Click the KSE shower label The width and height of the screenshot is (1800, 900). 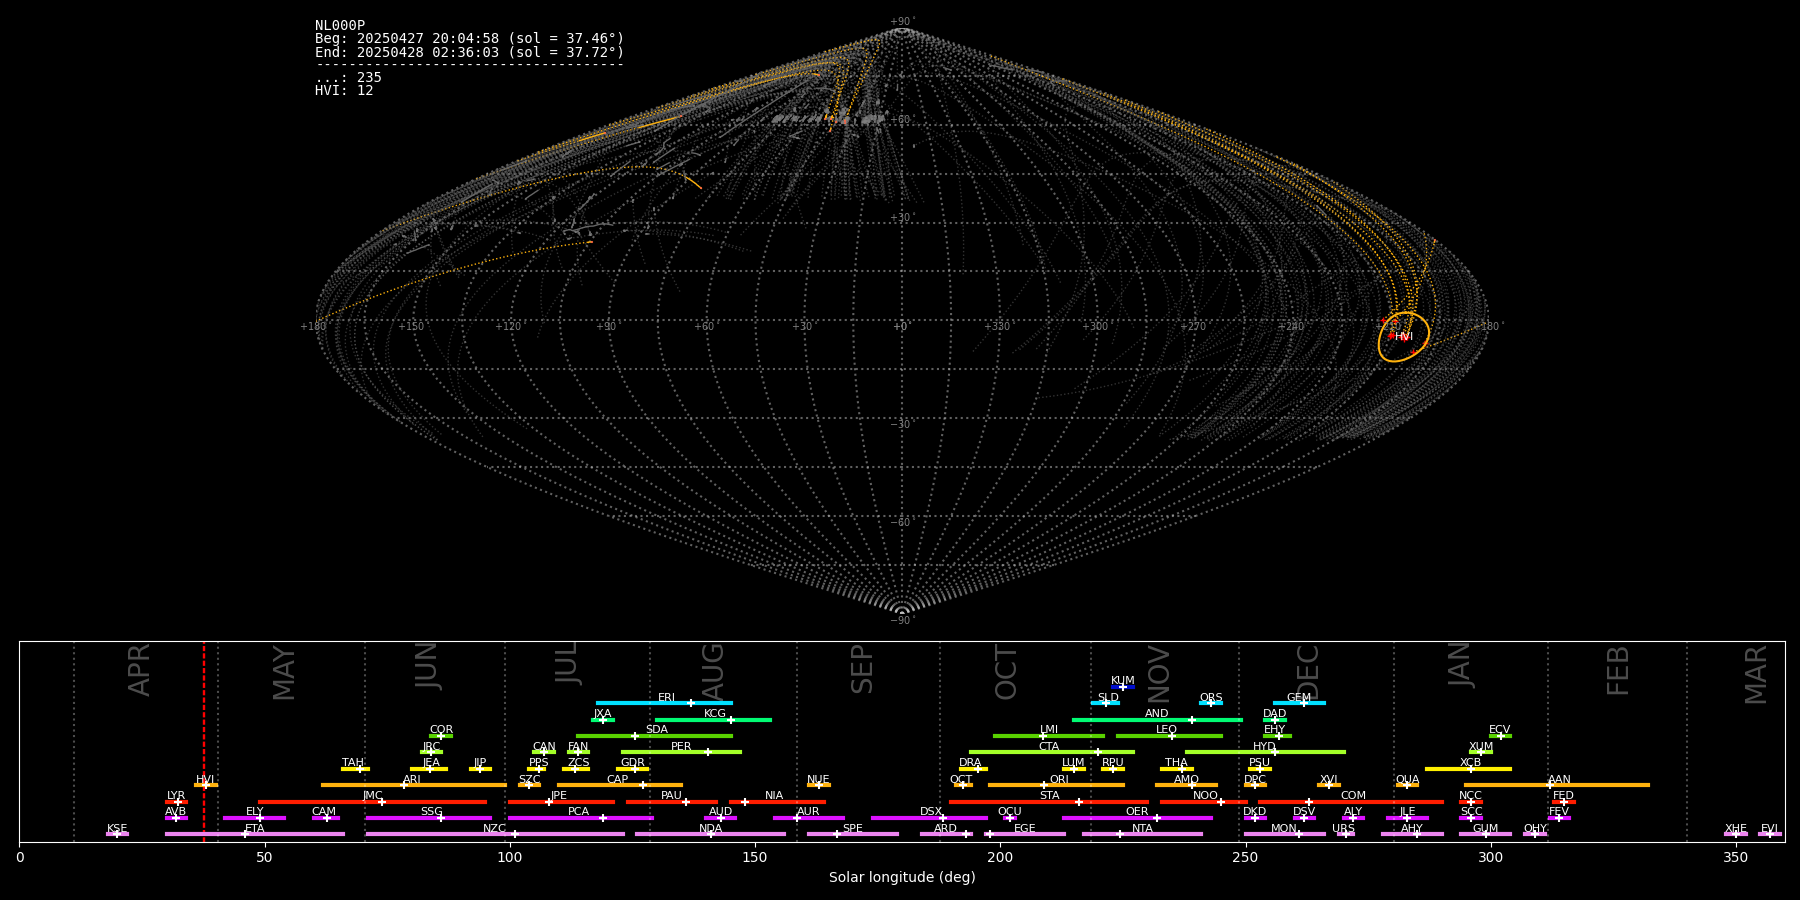(x=117, y=829)
